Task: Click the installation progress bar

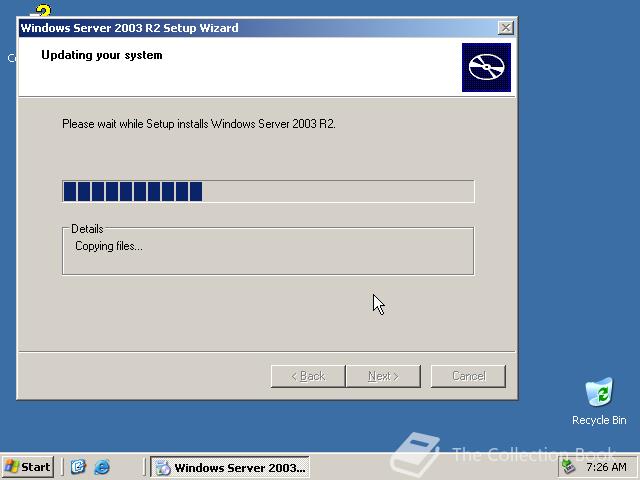Action: point(268,191)
